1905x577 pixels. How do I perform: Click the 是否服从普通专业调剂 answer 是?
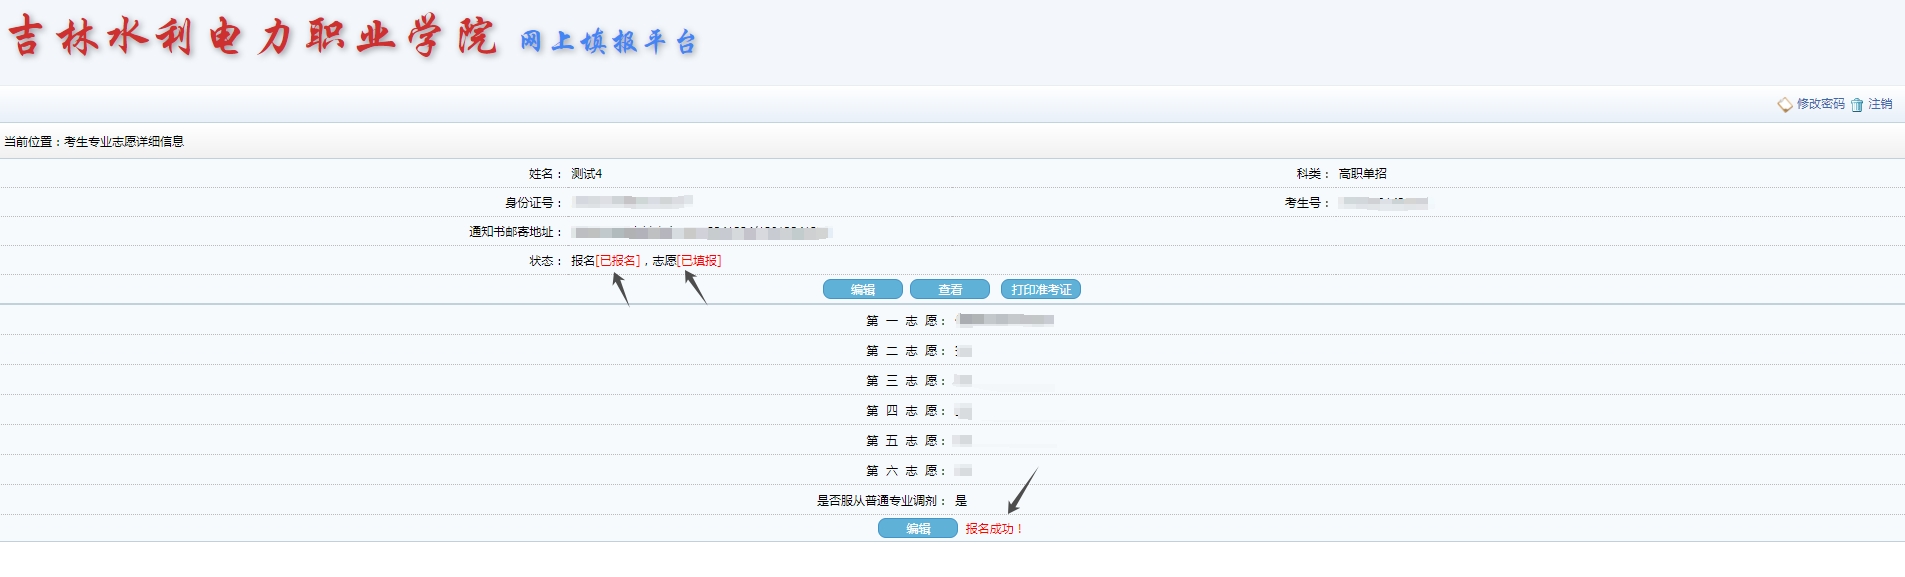pyautogui.click(x=961, y=501)
